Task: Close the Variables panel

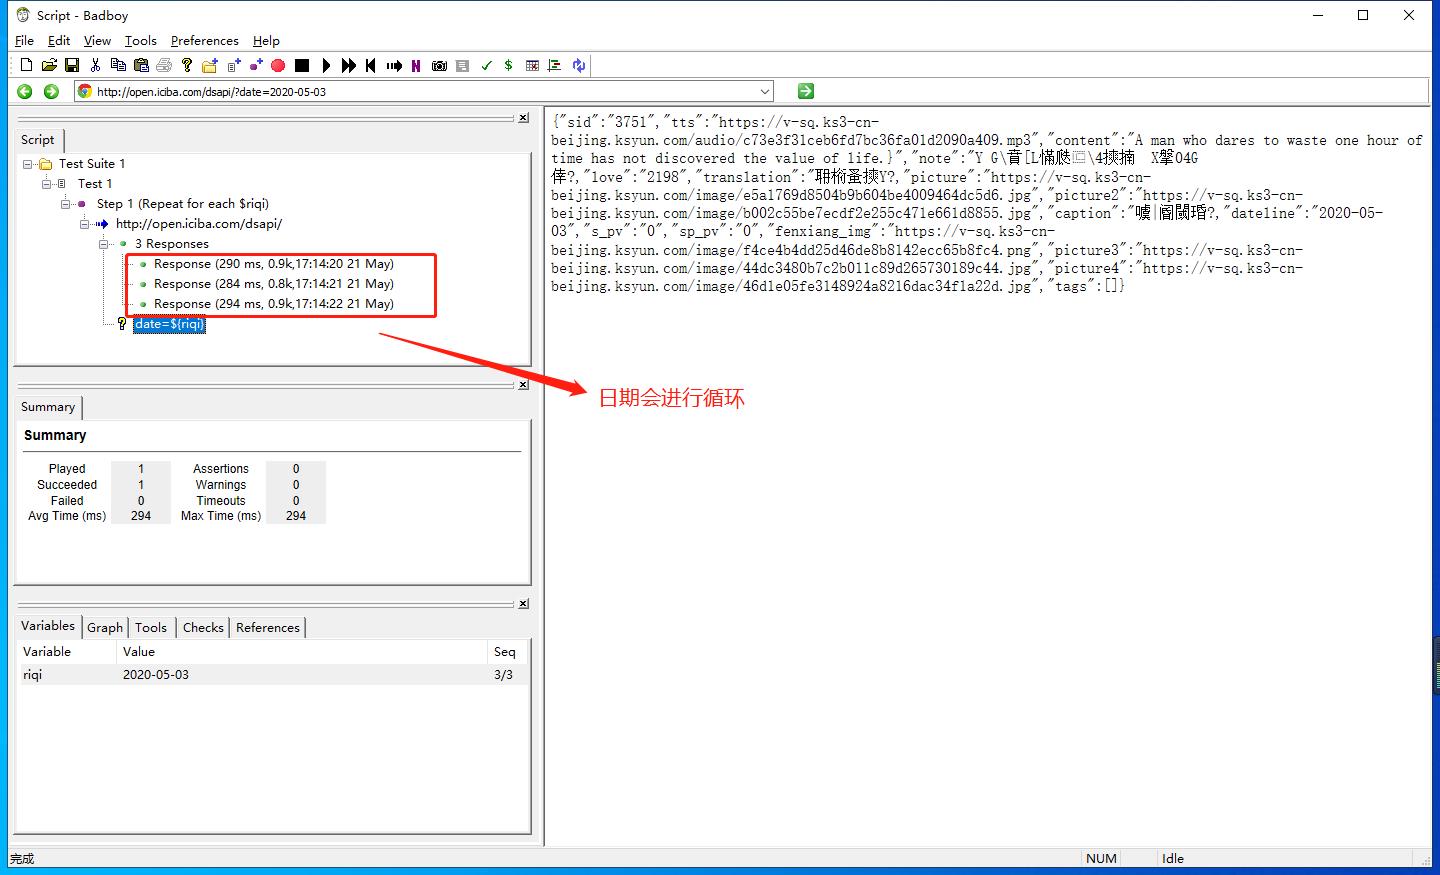Action: (523, 604)
